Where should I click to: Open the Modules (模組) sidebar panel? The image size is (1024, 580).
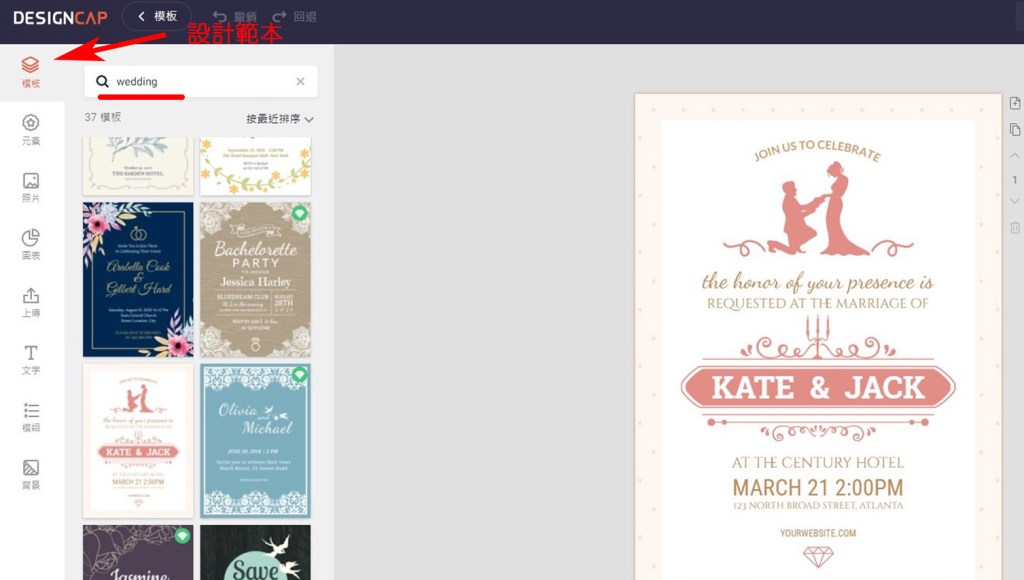point(31,416)
